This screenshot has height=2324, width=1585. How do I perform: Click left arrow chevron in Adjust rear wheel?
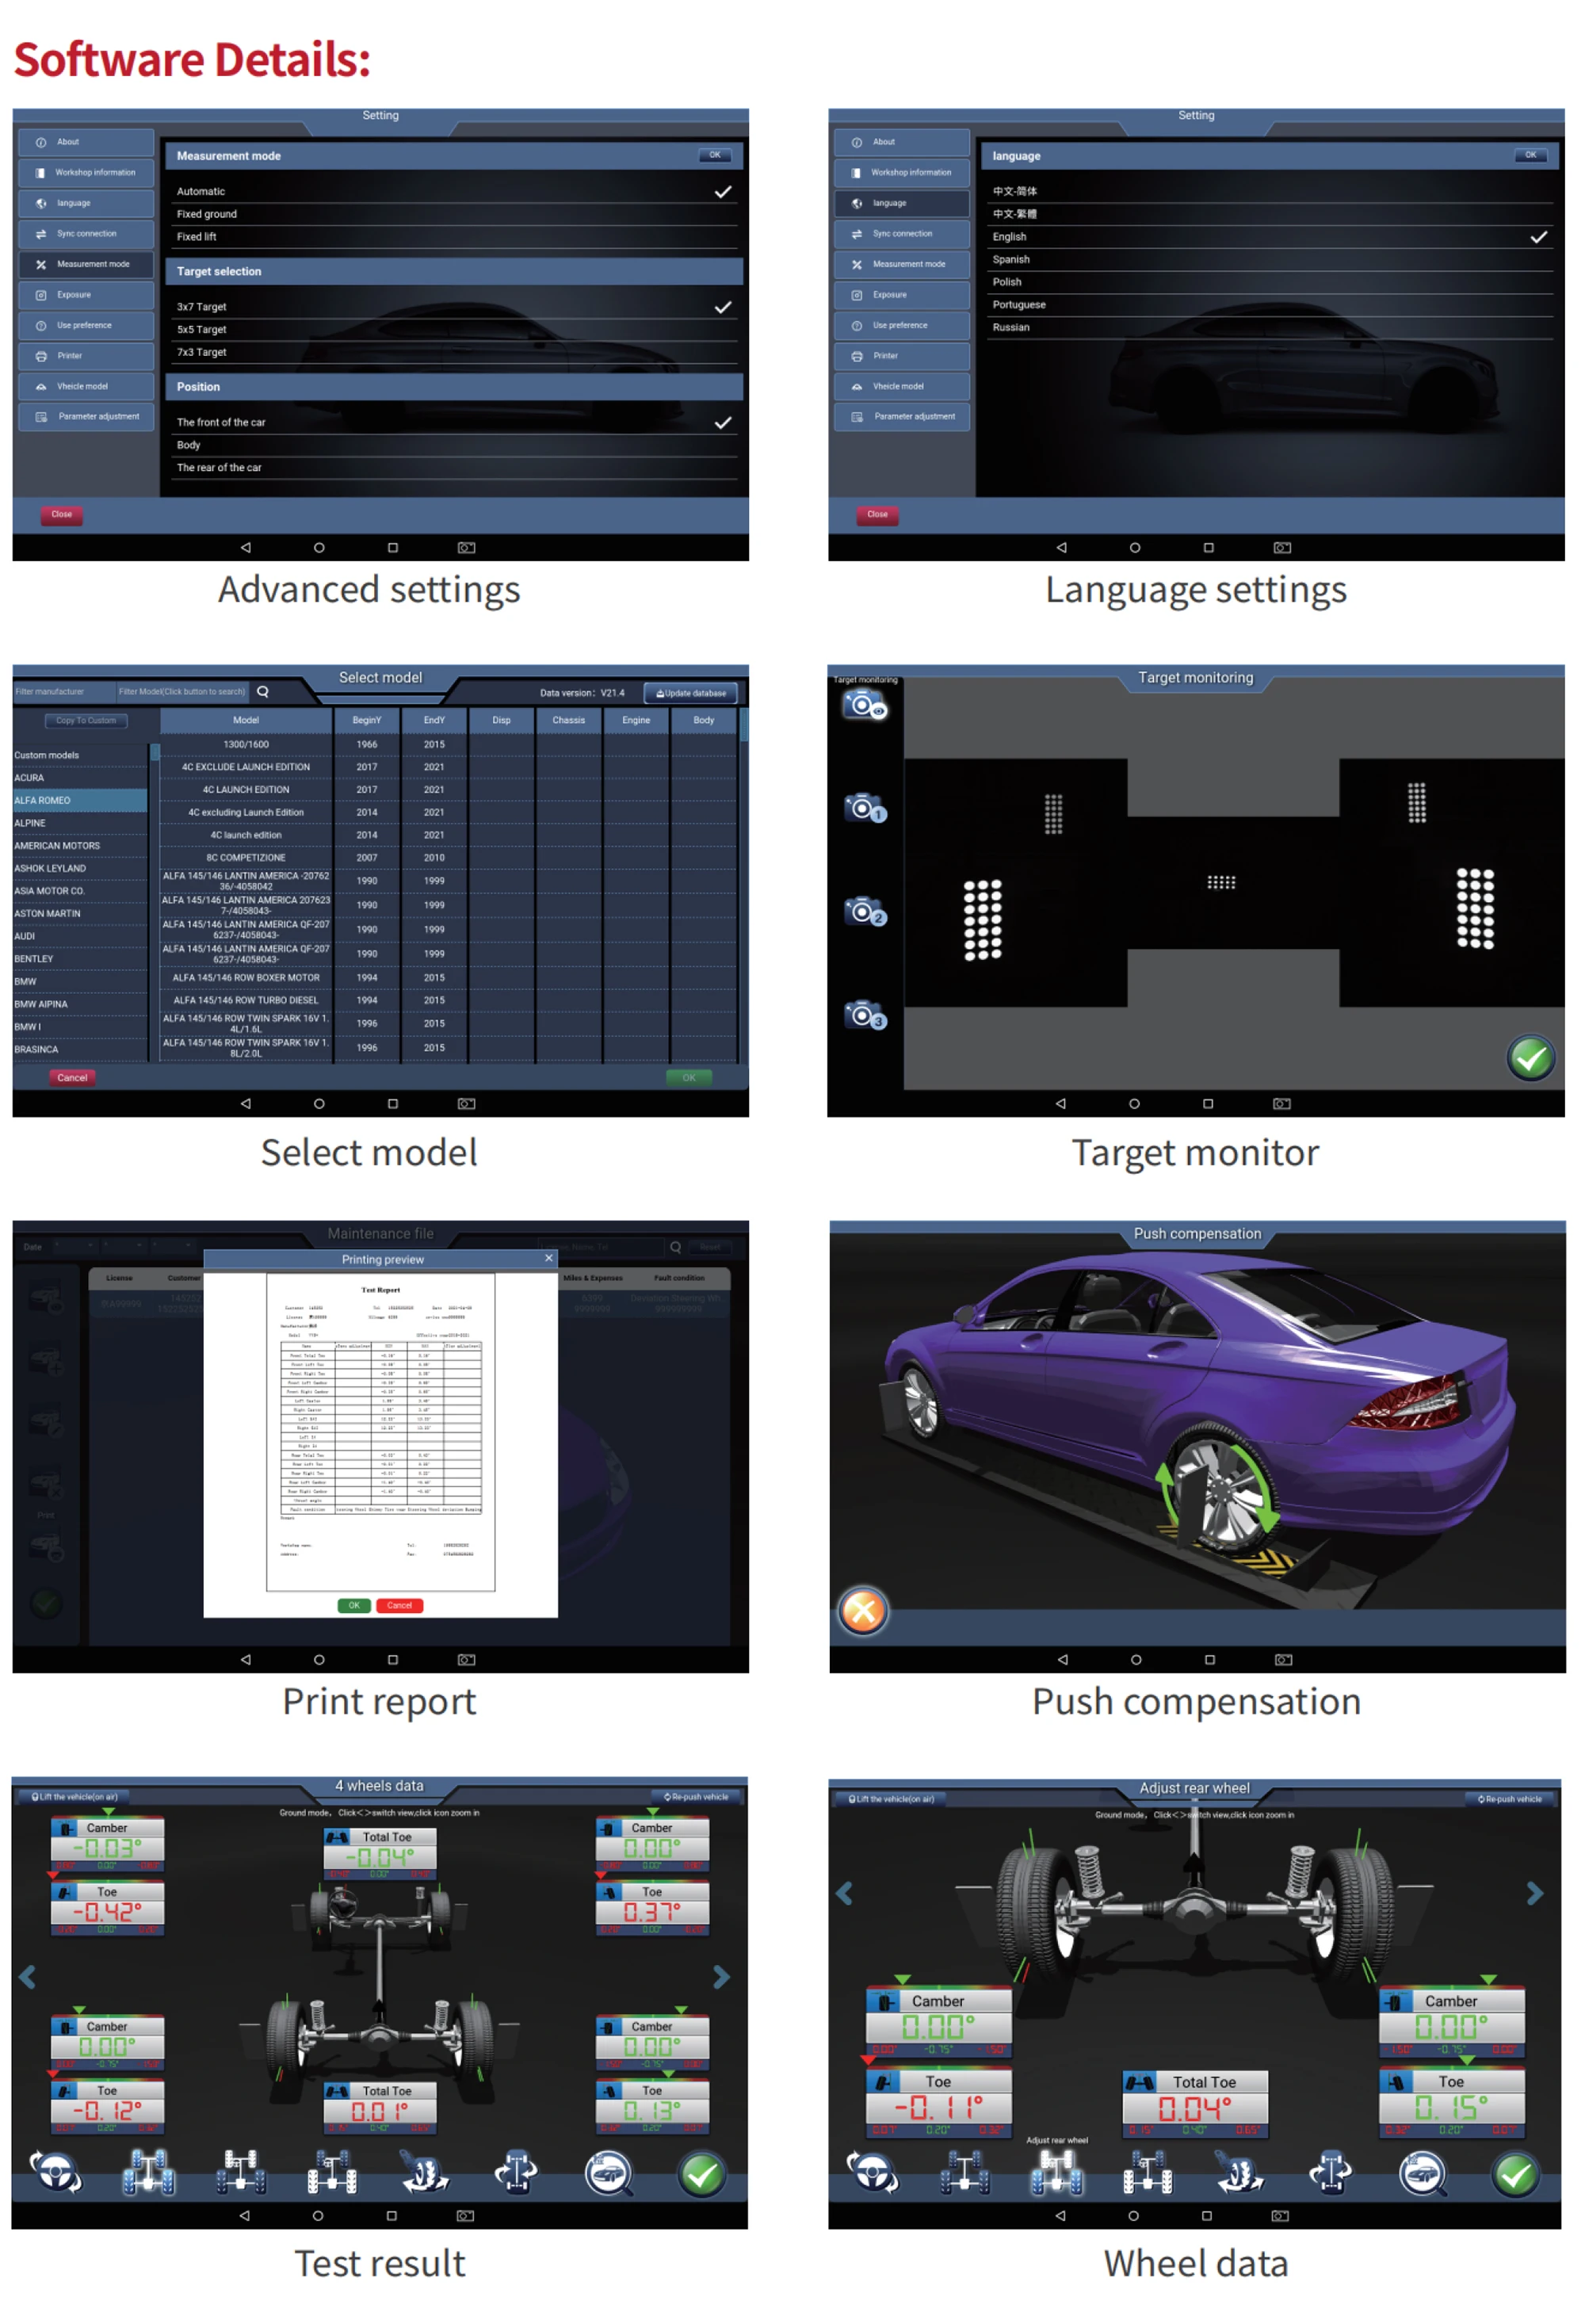click(845, 1893)
